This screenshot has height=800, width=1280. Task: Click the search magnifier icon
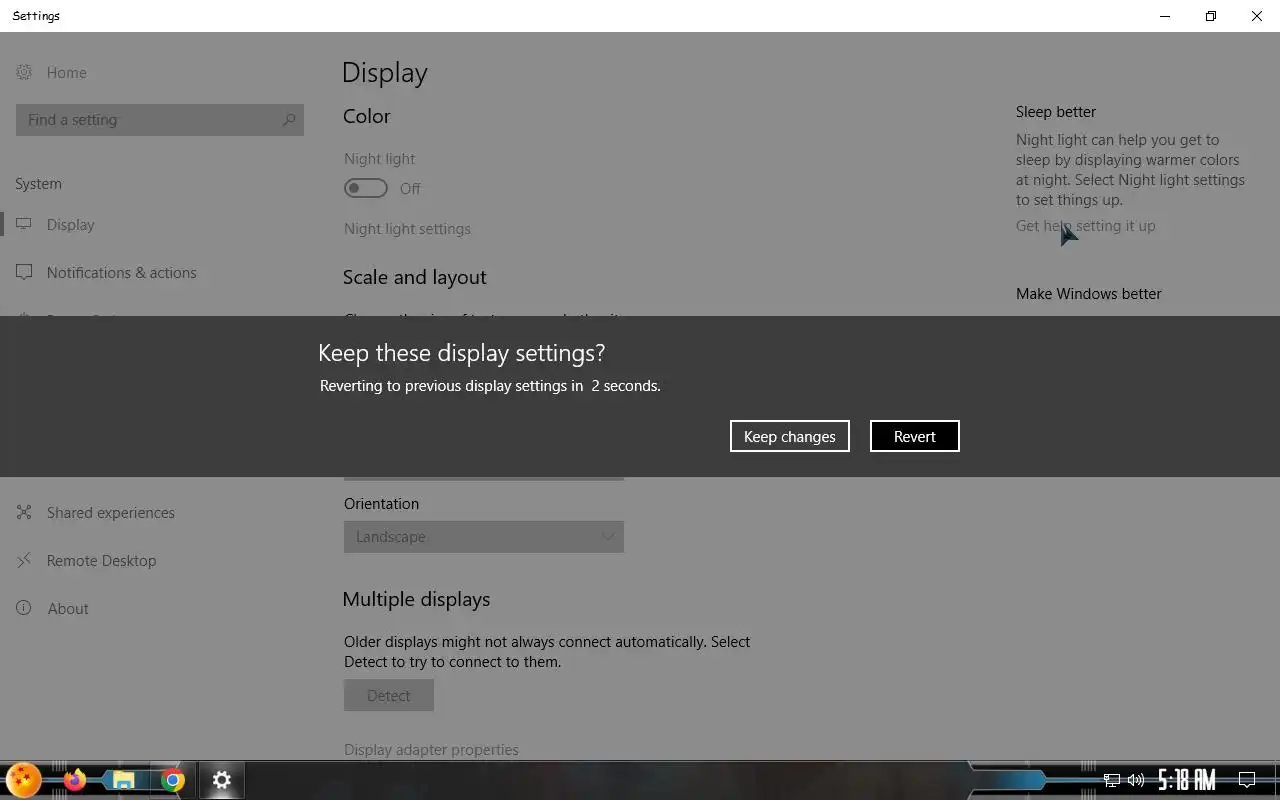point(289,120)
